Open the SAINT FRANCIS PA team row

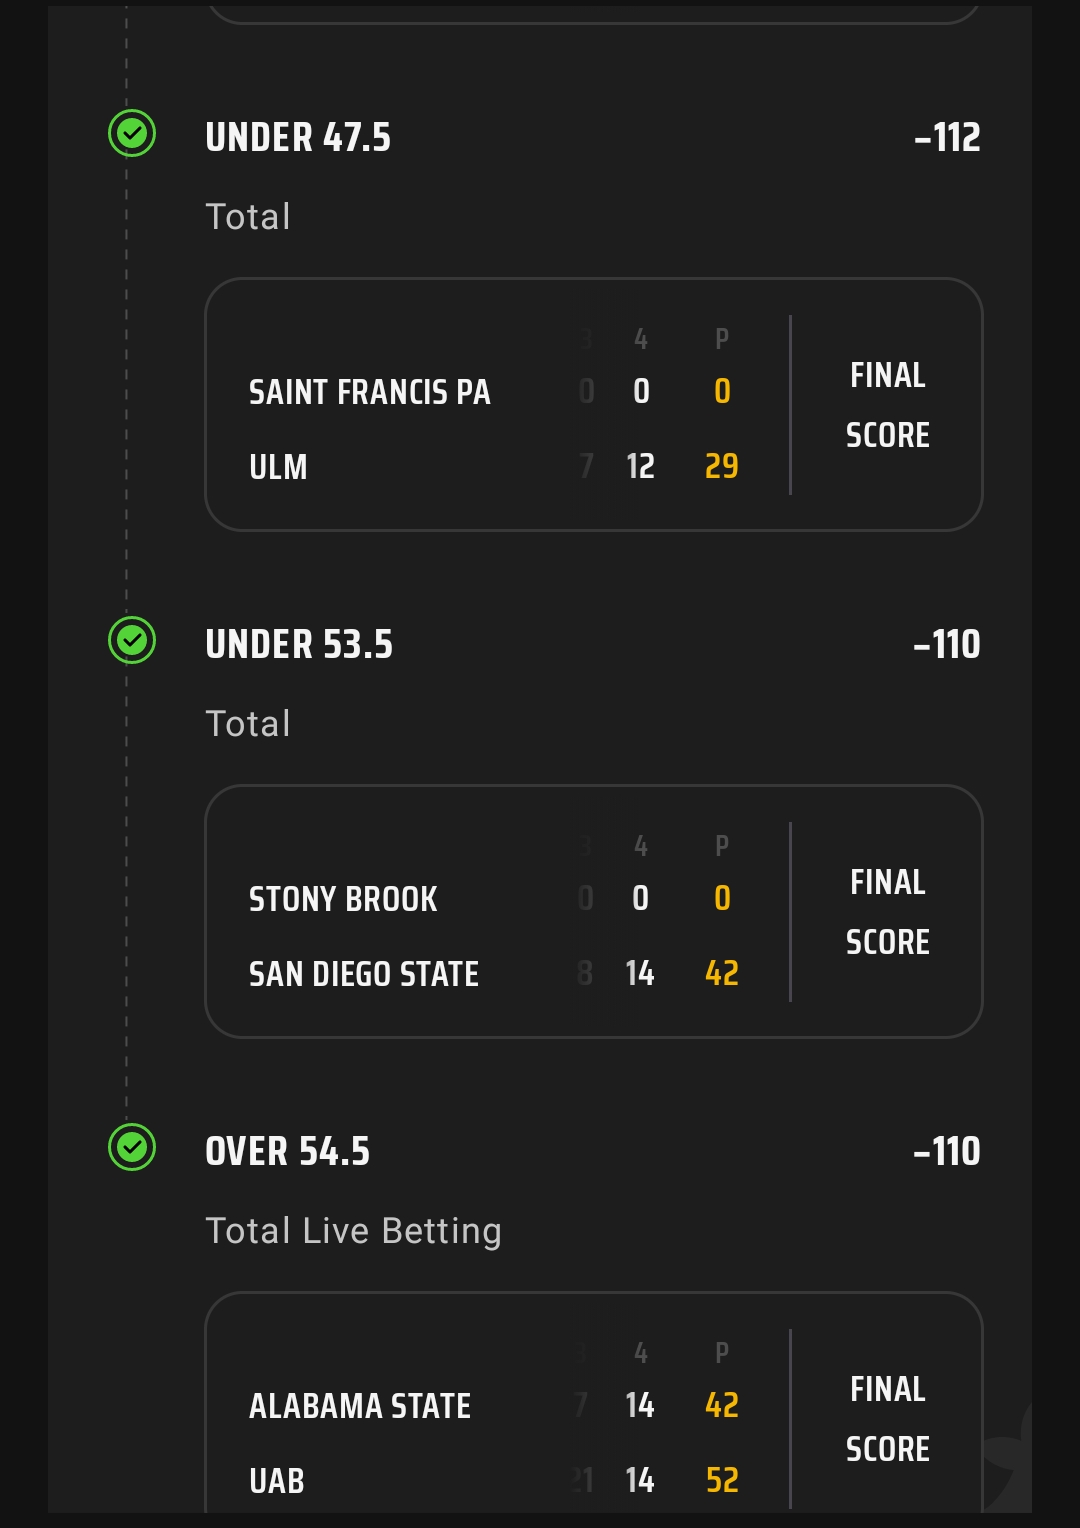[x=370, y=392]
